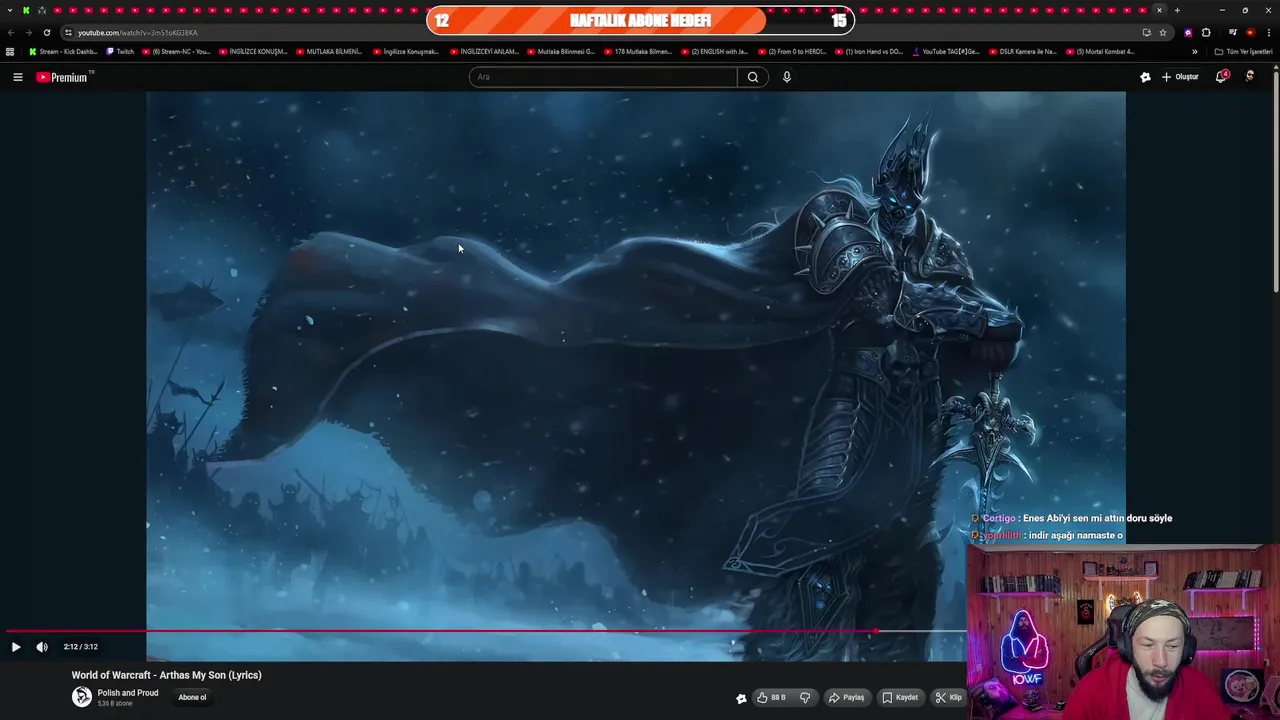
Task: Open the MUTLAKA BİLMENİ... bookmark
Action: tap(329, 52)
